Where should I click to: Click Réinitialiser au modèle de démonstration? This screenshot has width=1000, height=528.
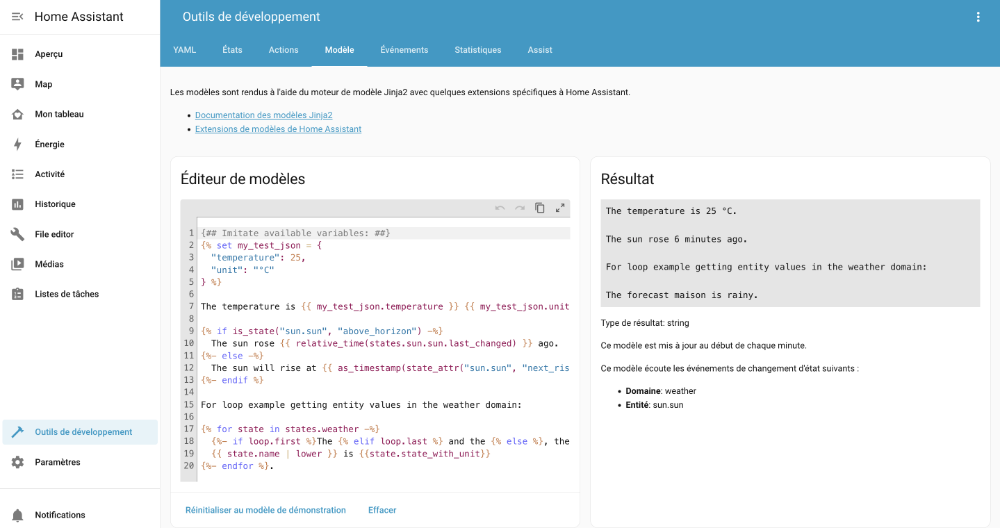click(x=265, y=510)
